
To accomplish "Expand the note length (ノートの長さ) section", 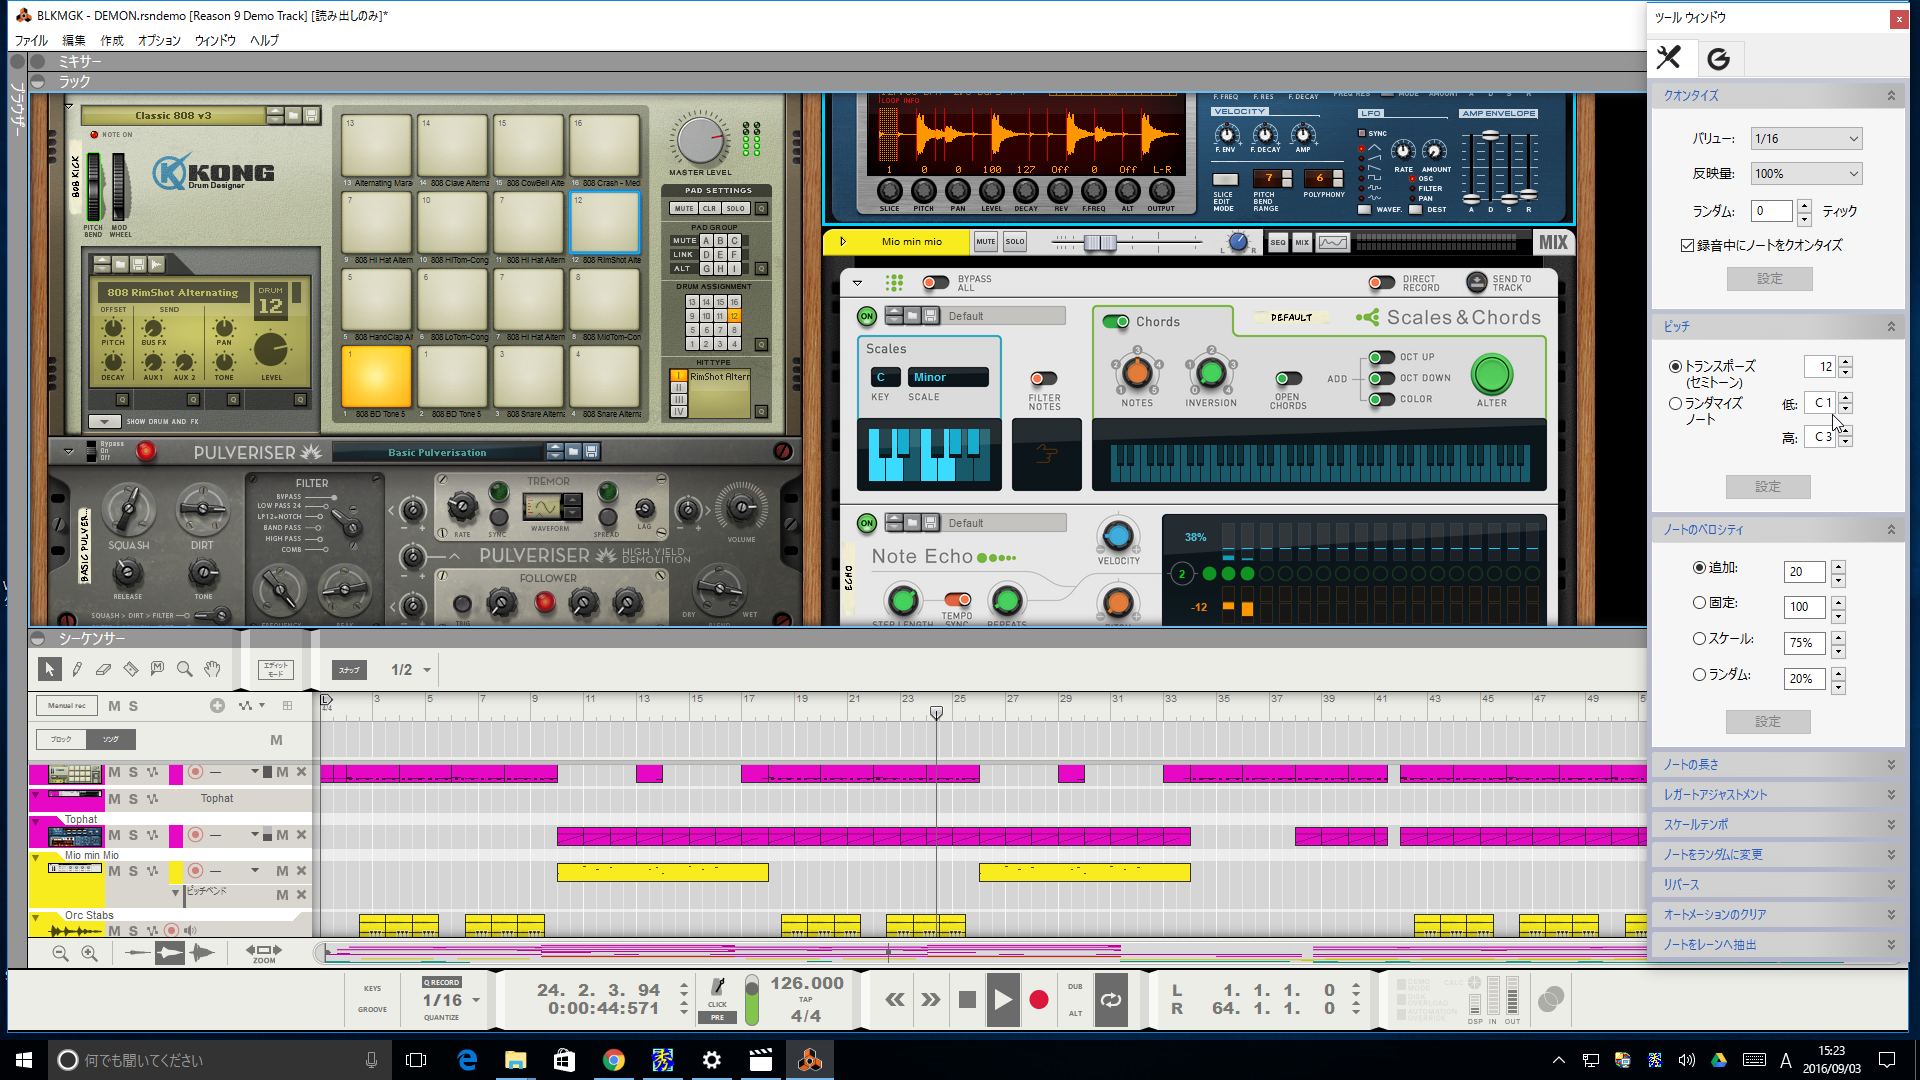I will point(1778,765).
